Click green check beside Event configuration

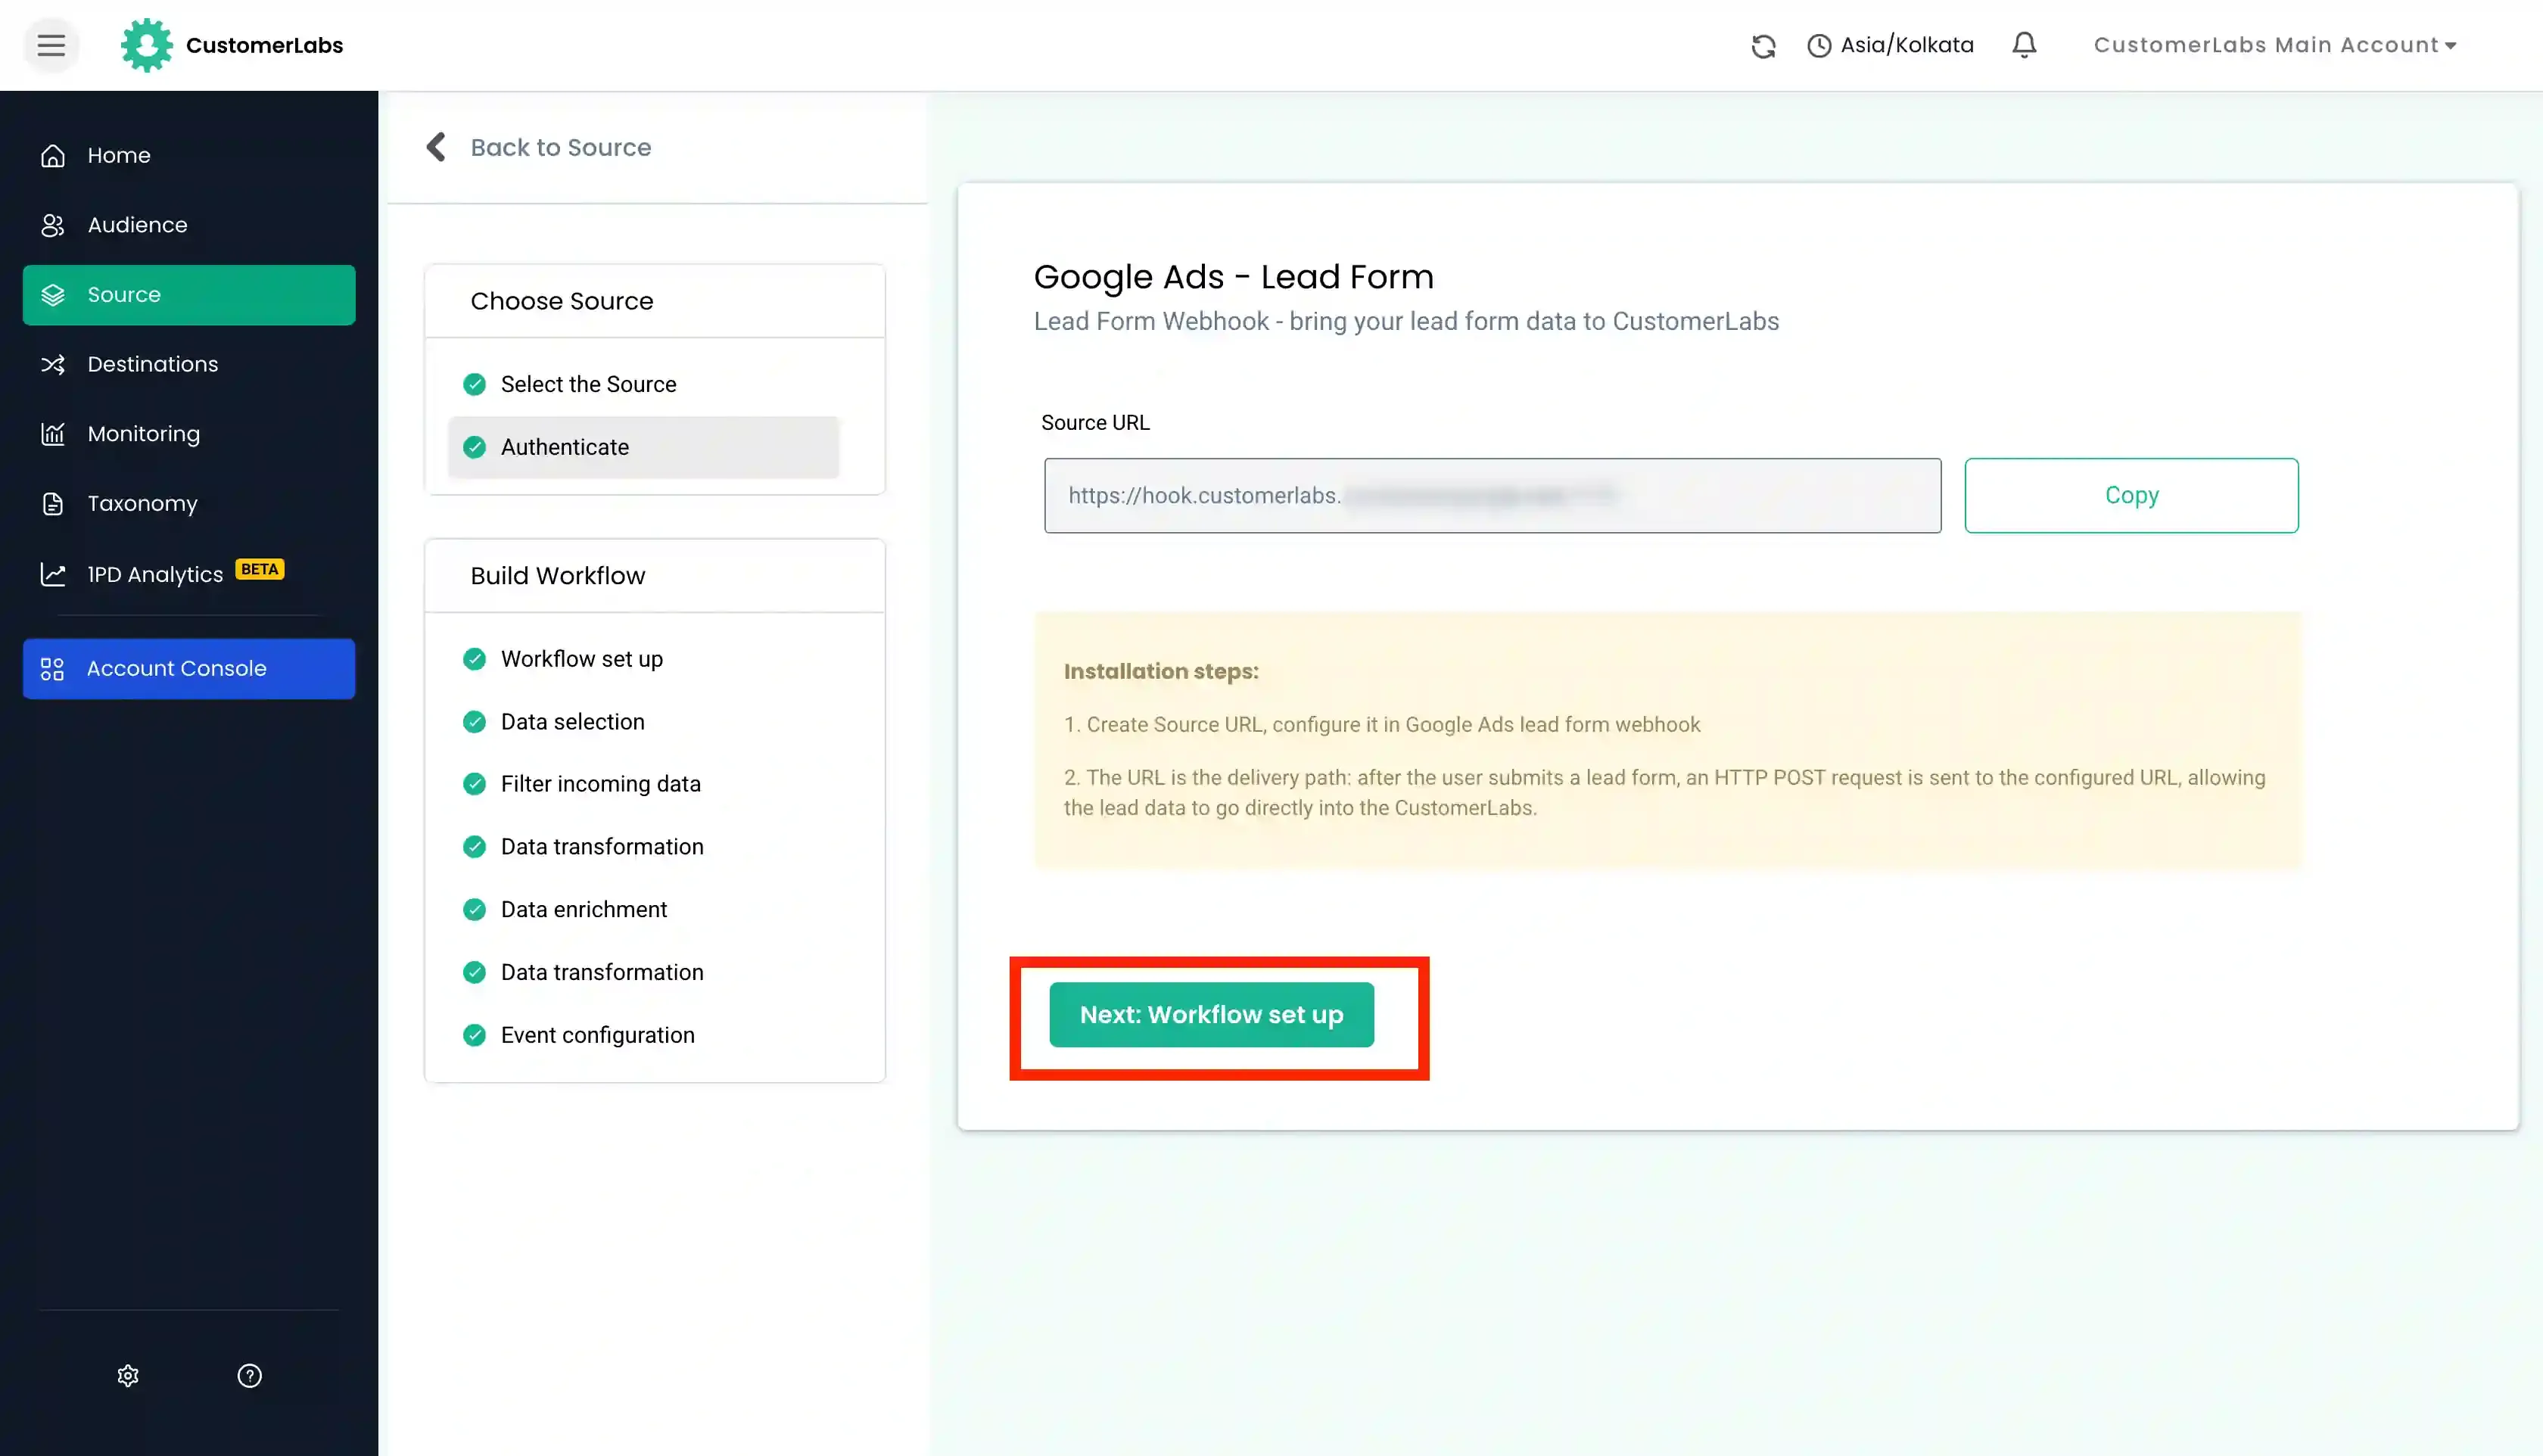[x=475, y=1035]
